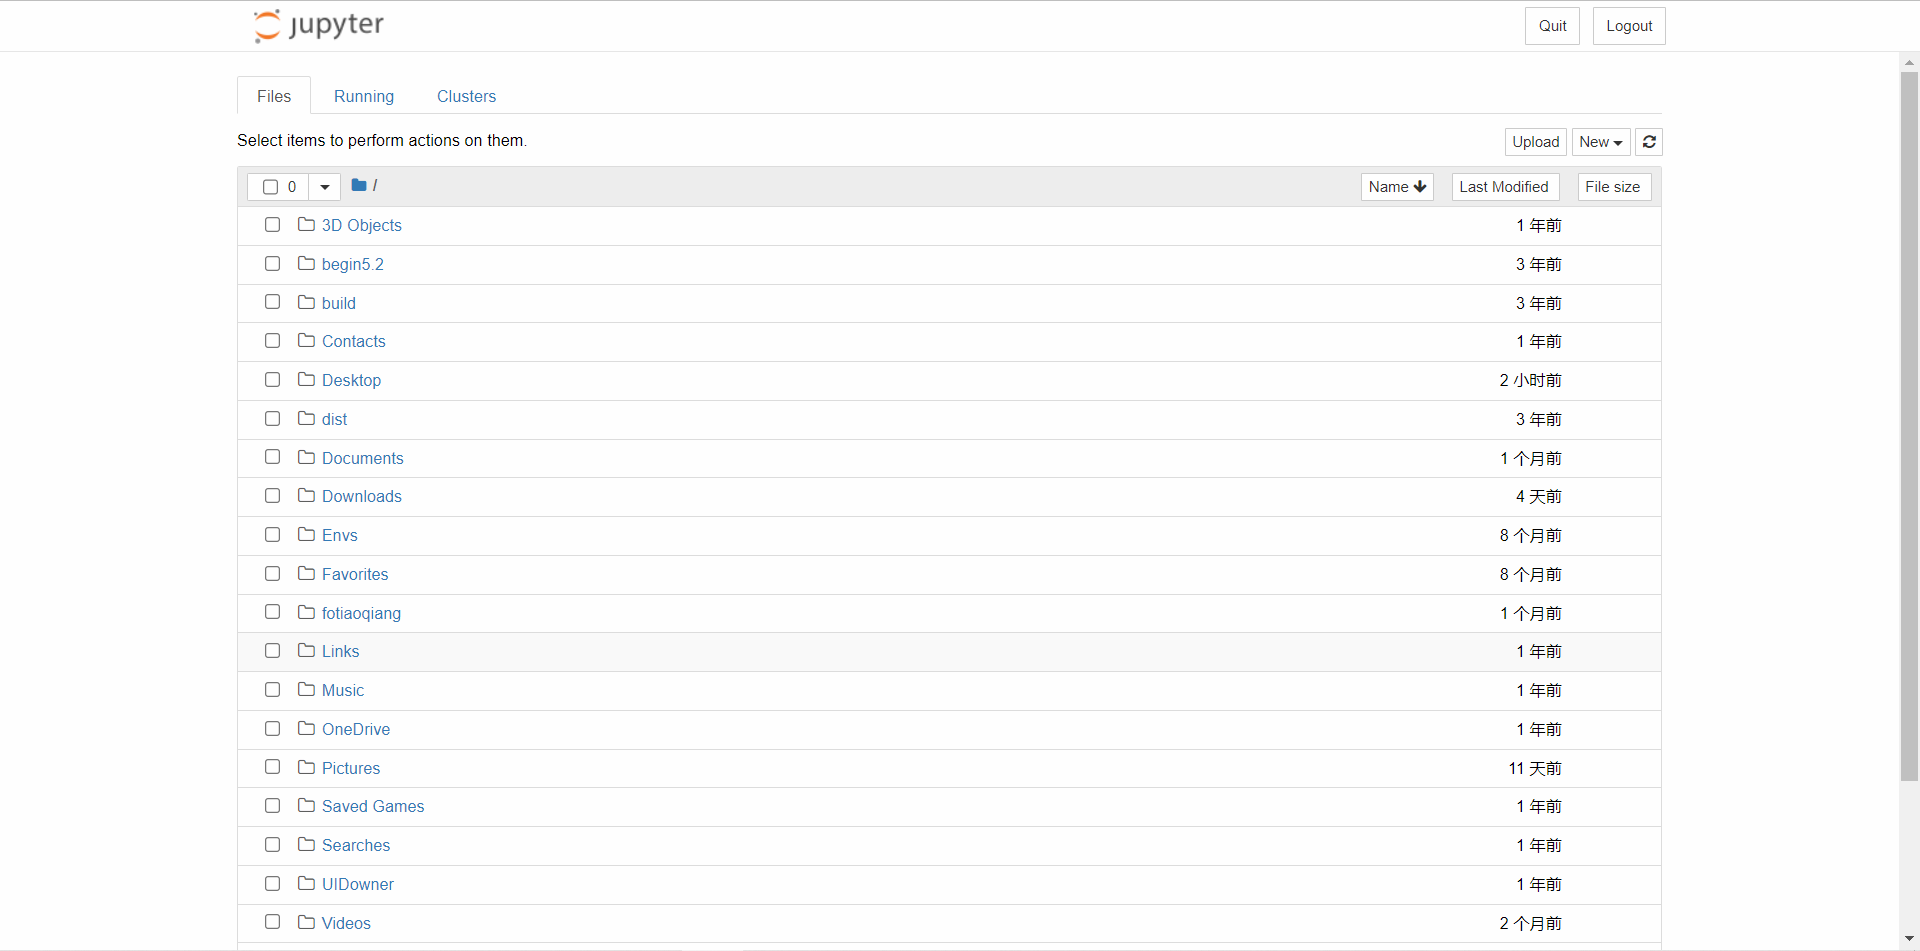The width and height of the screenshot is (1920, 951).
Task: Click the folder icon beside Contacts
Action: 306,341
